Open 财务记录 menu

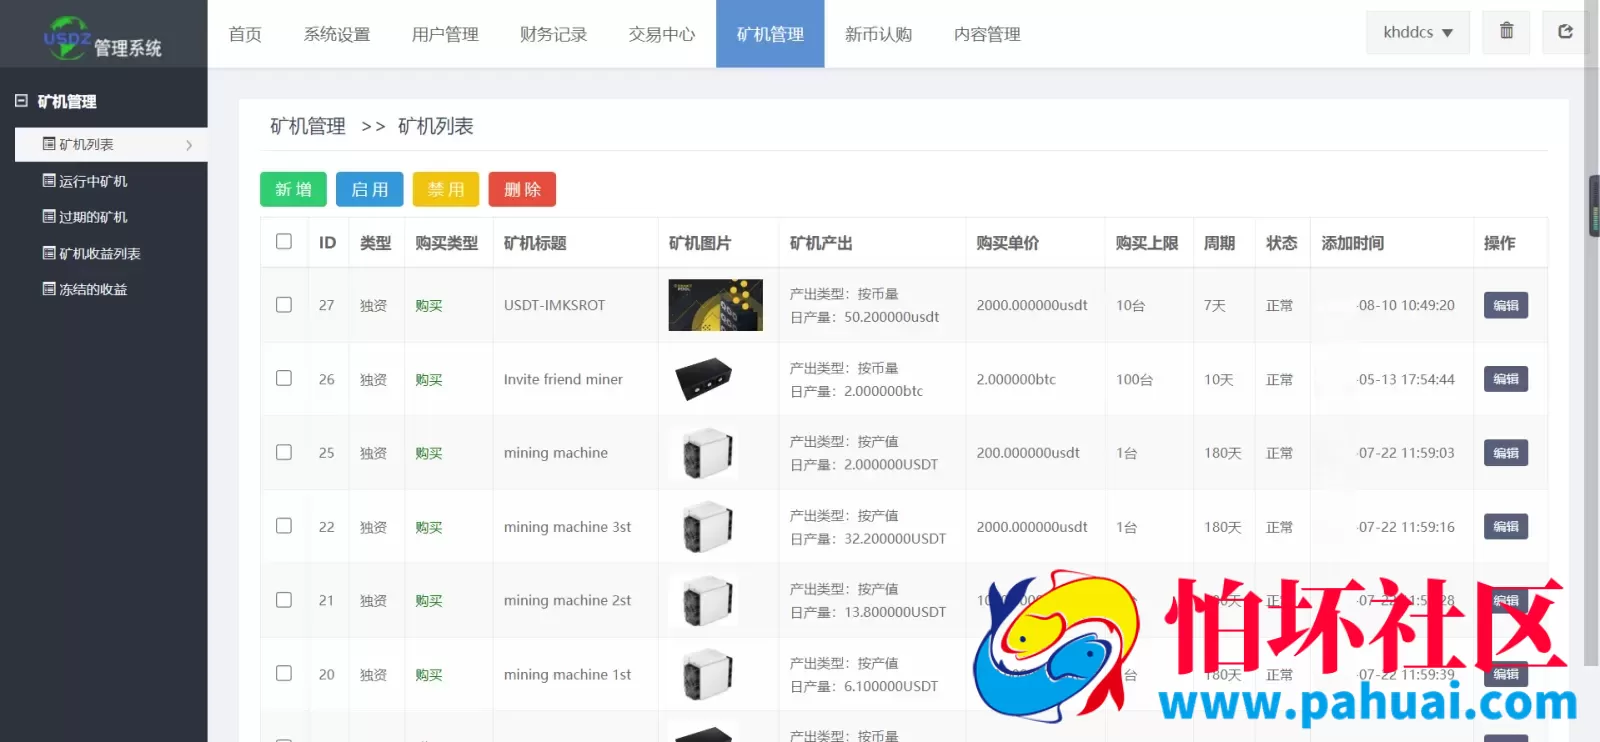click(x=553, y=34)
